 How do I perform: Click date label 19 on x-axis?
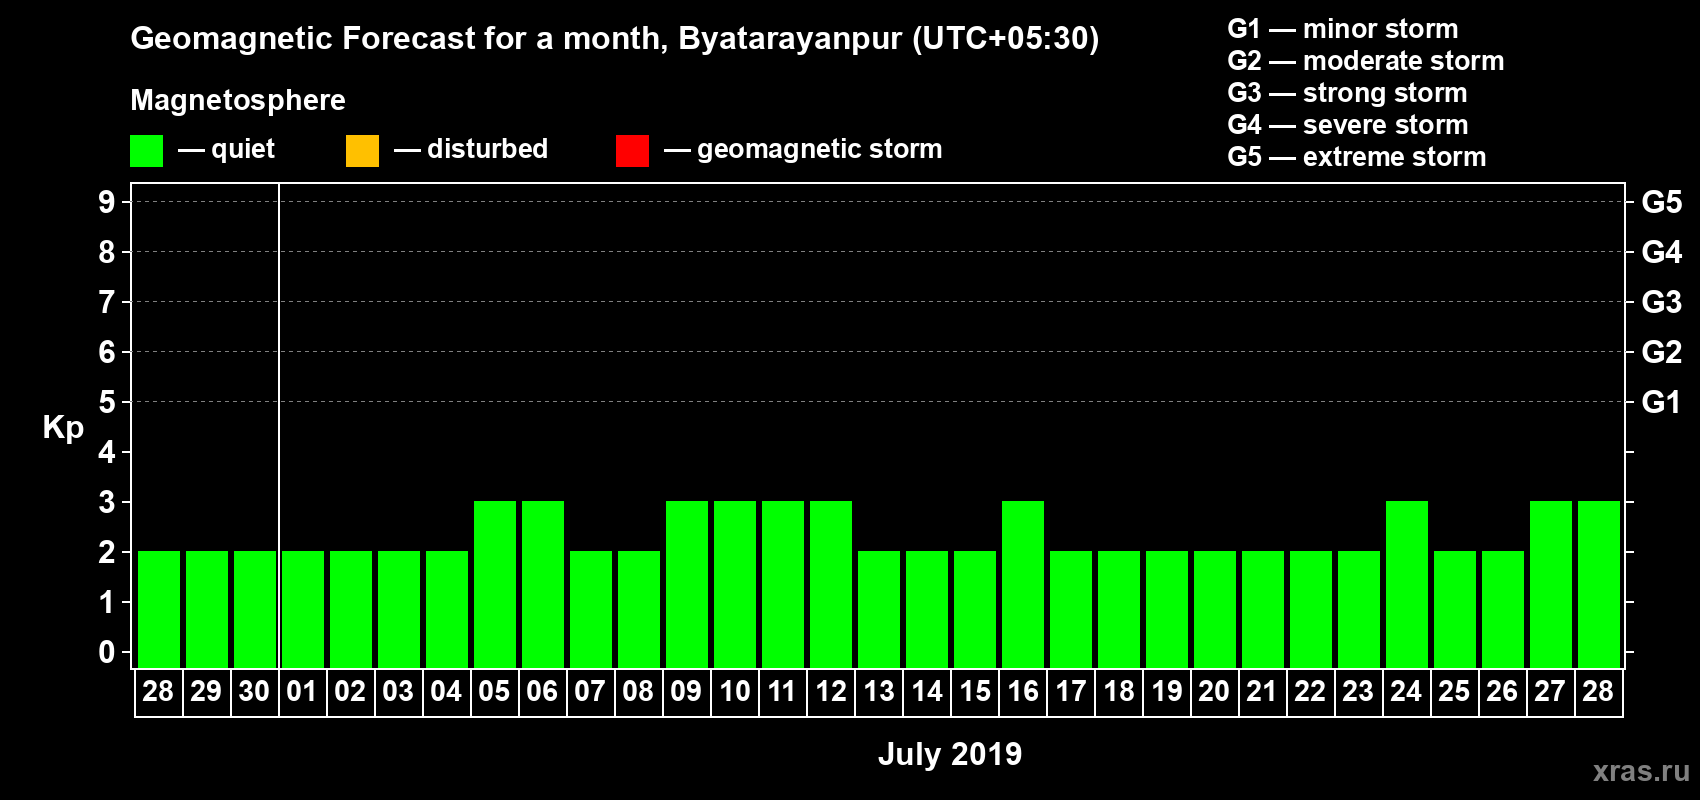tap(1167, 692)
